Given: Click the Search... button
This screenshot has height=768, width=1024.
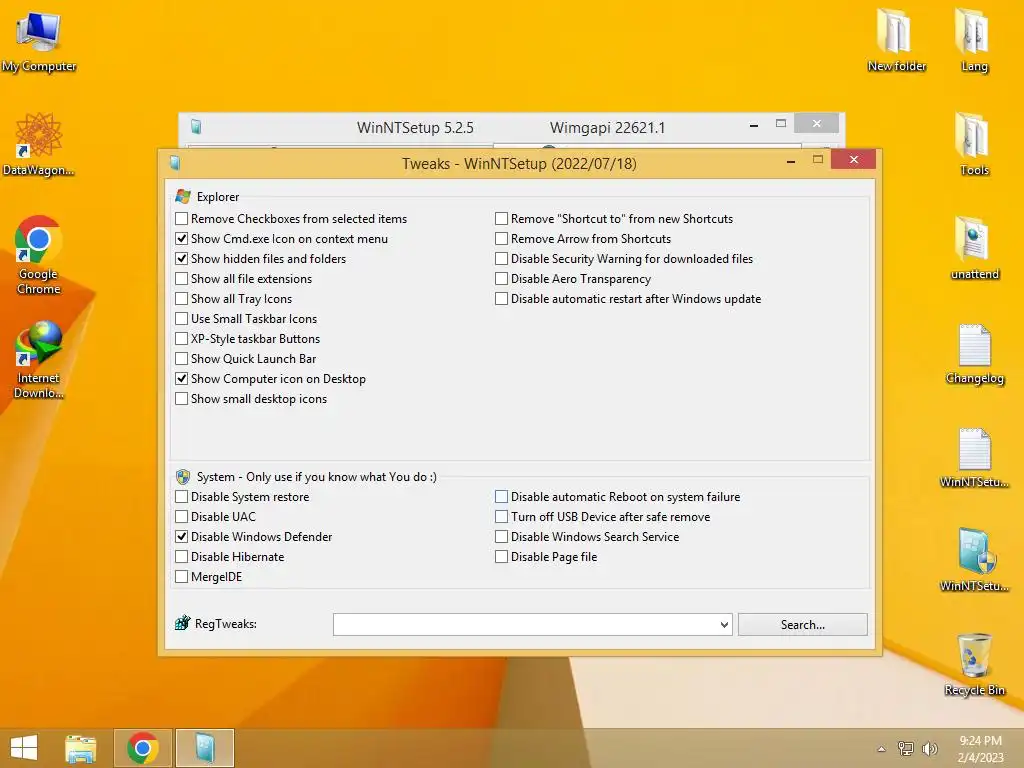Looking at the screenshot, I should (803, 624).
